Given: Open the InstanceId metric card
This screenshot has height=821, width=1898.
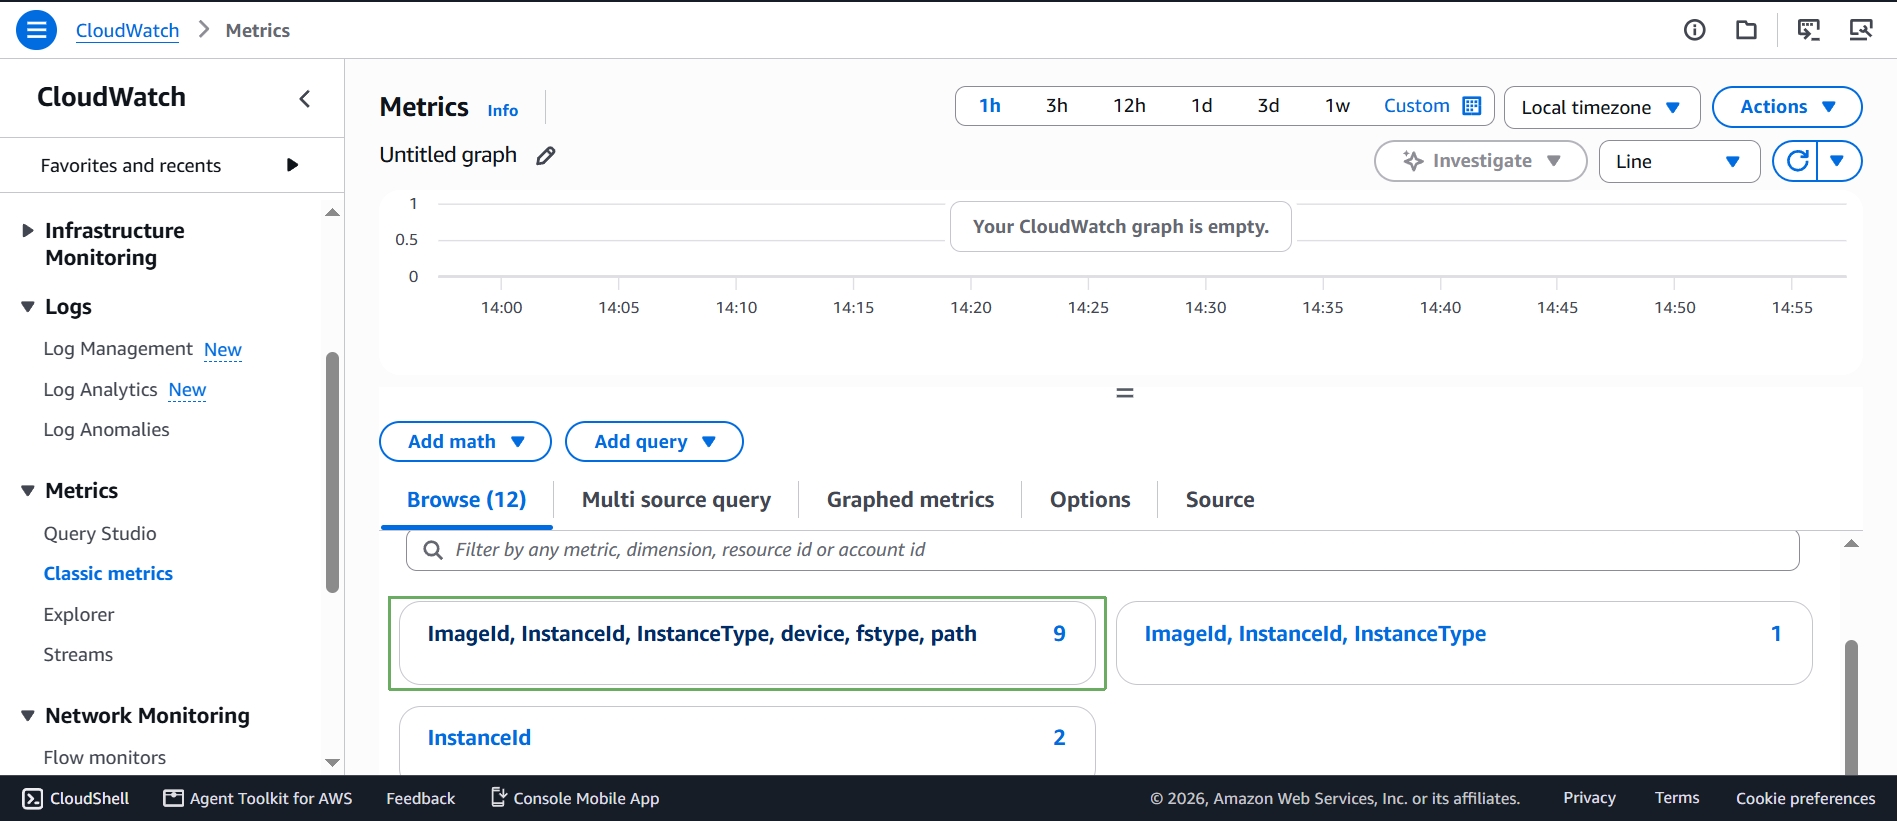Looking at the screenshot, I should (747, 741).
